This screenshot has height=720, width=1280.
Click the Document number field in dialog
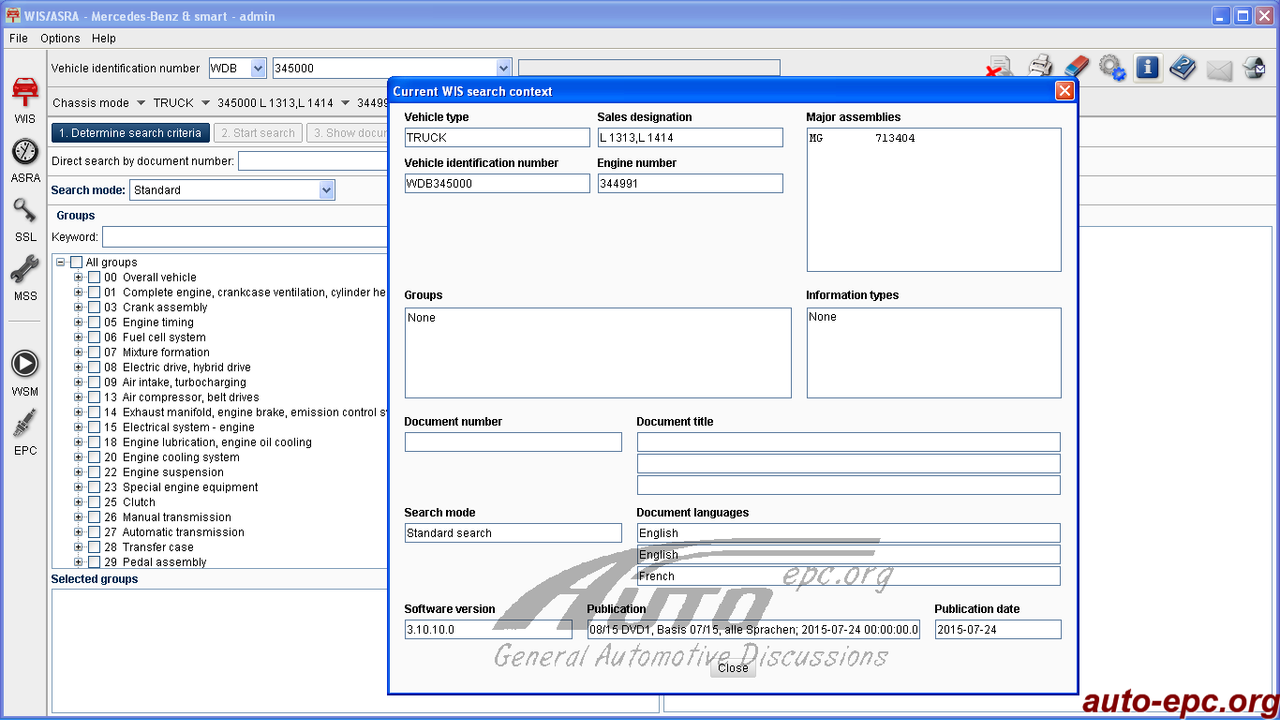click(513, 442)
